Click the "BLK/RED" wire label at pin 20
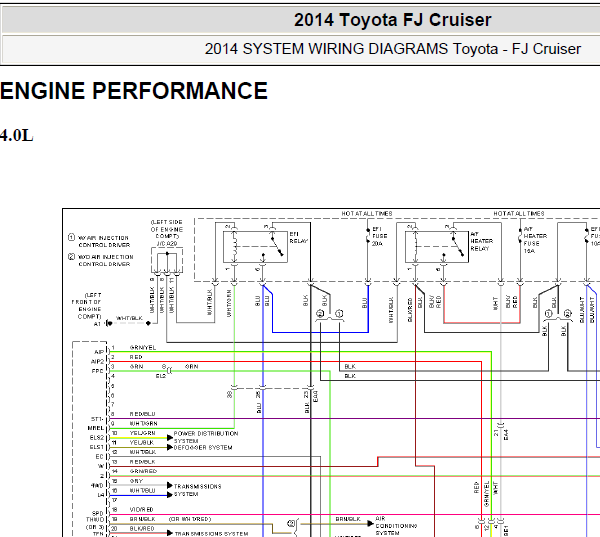This screenshot has width=600, height=537. (142, 529)
